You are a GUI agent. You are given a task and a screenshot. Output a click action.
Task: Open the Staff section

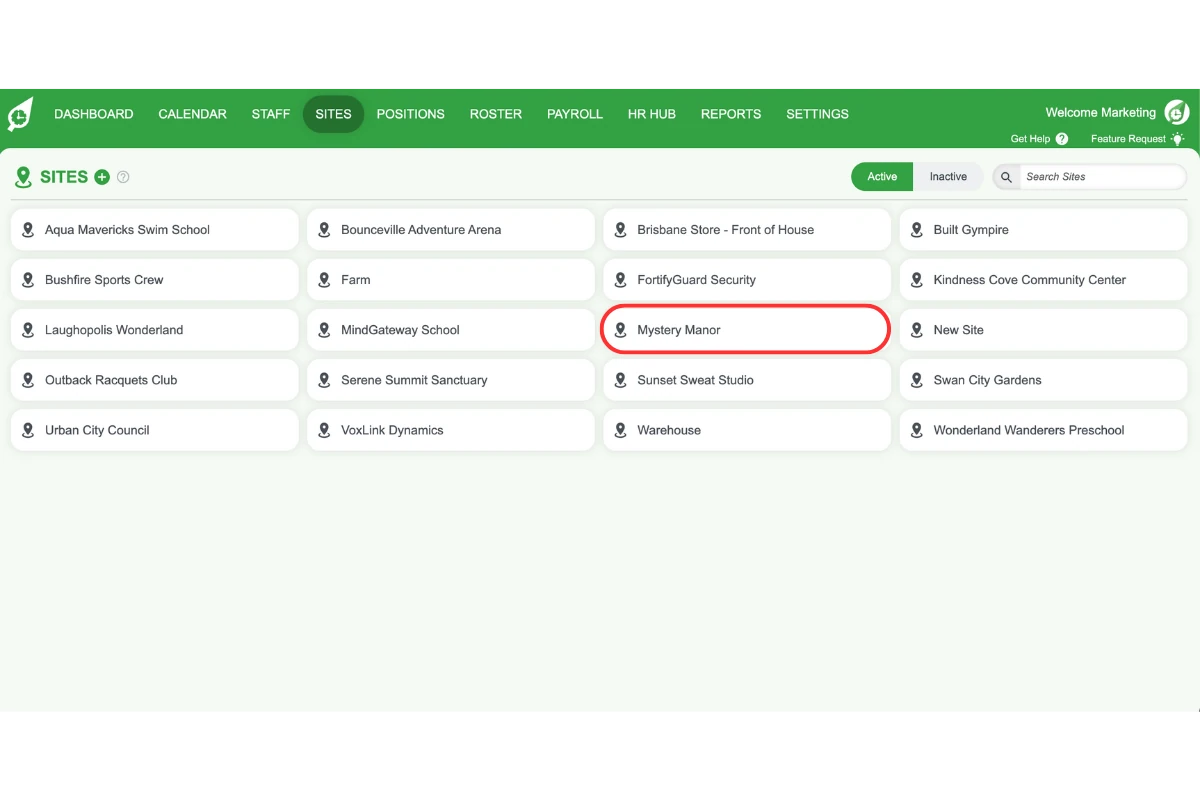(x=270, y=114)
